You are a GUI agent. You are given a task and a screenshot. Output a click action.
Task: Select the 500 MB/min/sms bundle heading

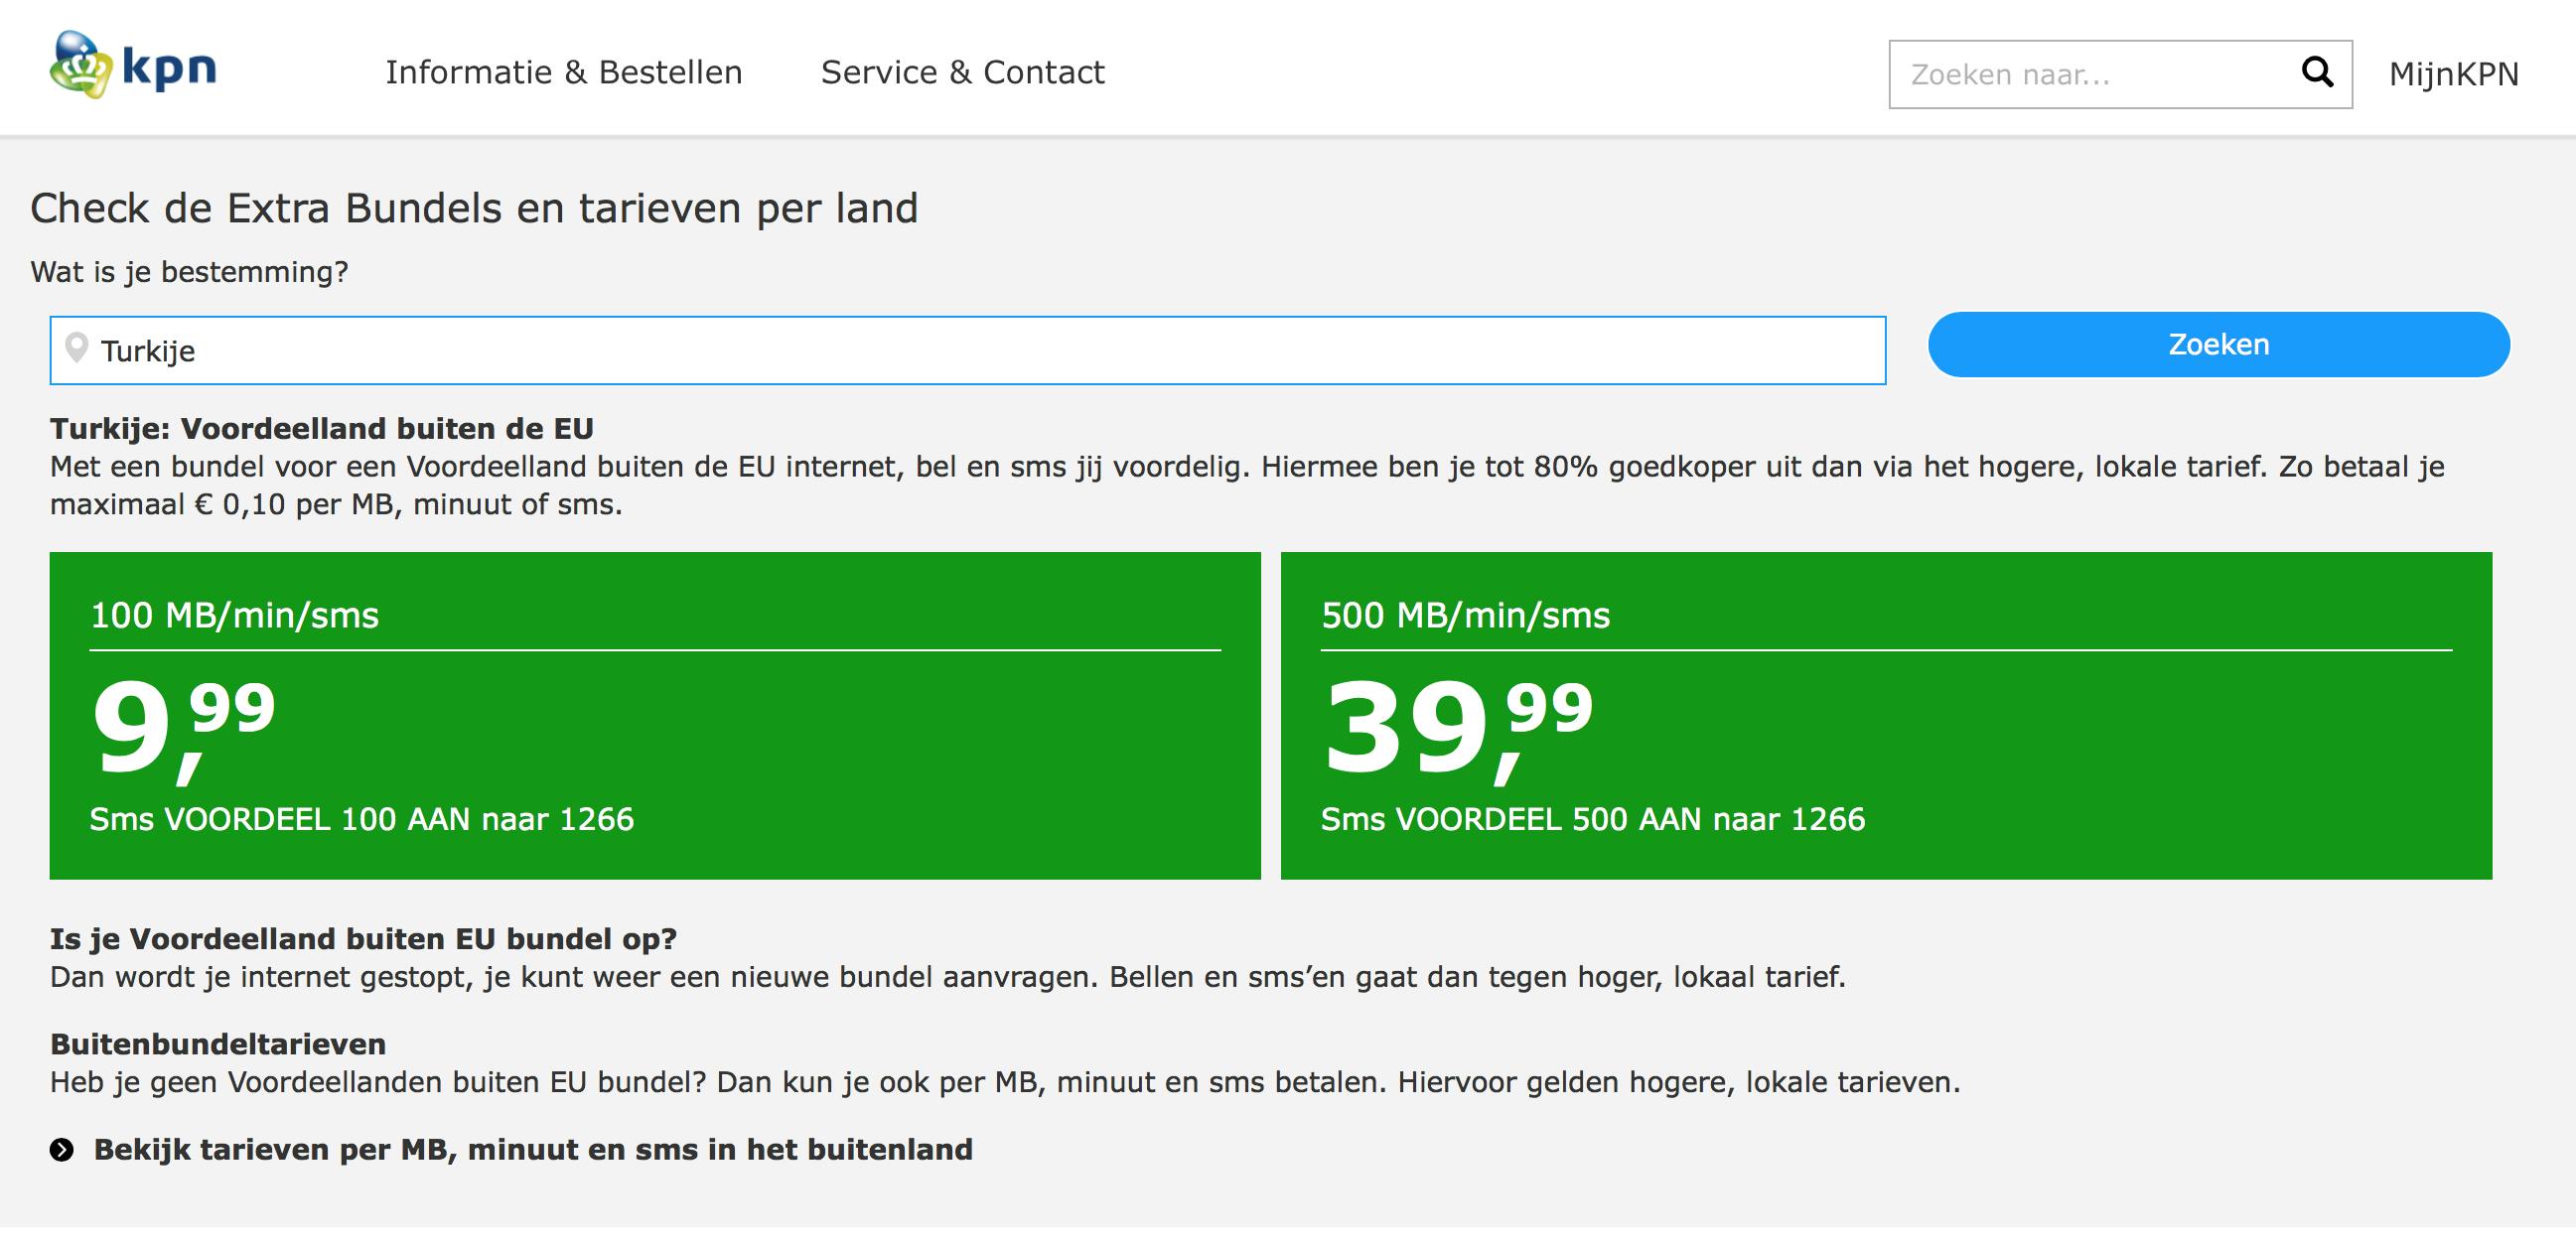tap(1465, 615)
